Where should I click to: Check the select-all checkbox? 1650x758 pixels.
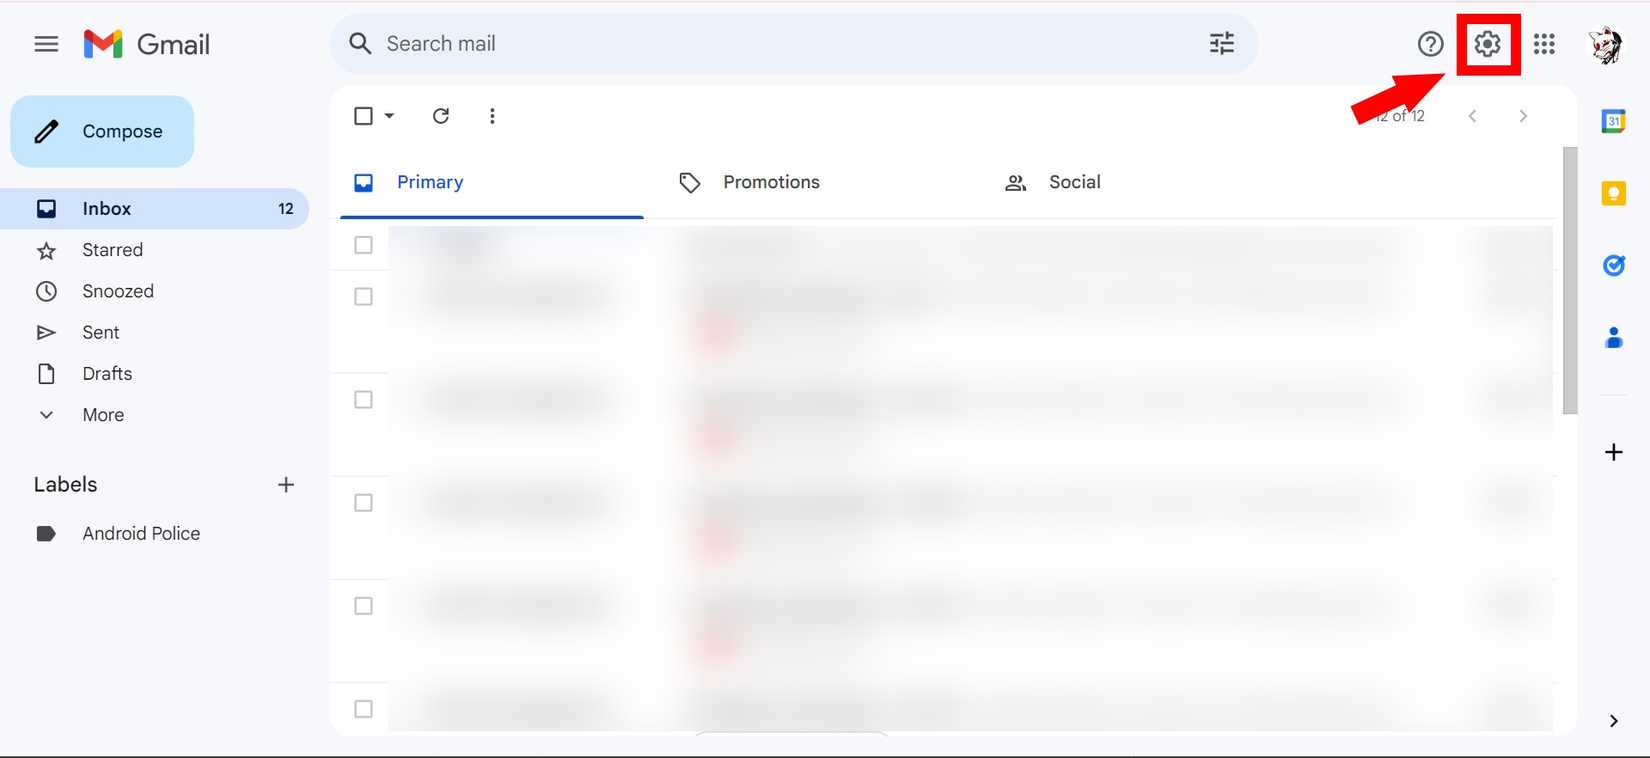[363, 116]
